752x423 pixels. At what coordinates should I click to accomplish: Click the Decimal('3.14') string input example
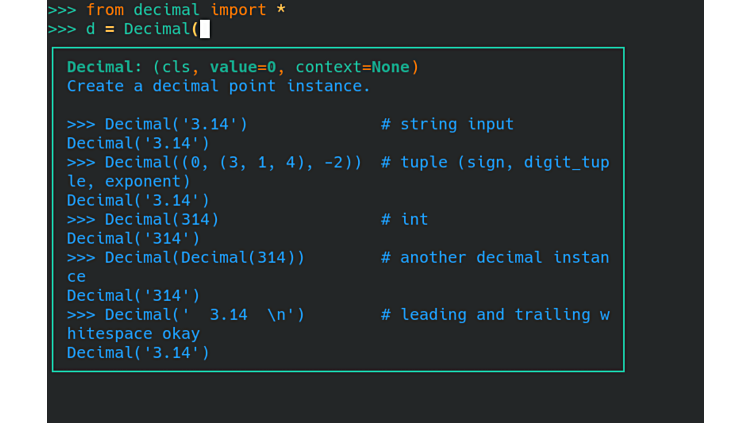coord(176,124)
